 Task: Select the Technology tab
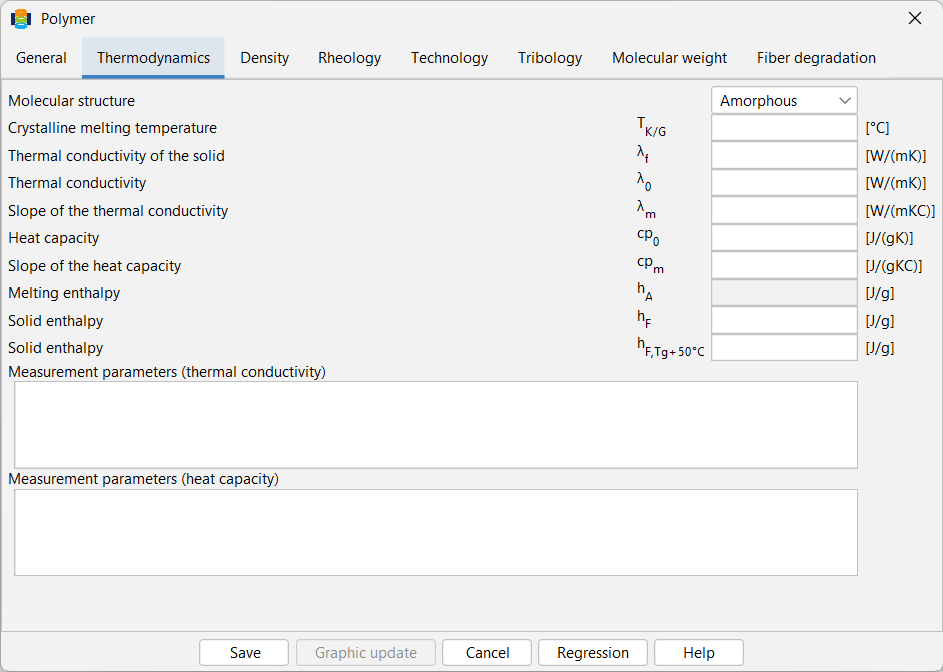pyautogui.click(x=449, y=58)
